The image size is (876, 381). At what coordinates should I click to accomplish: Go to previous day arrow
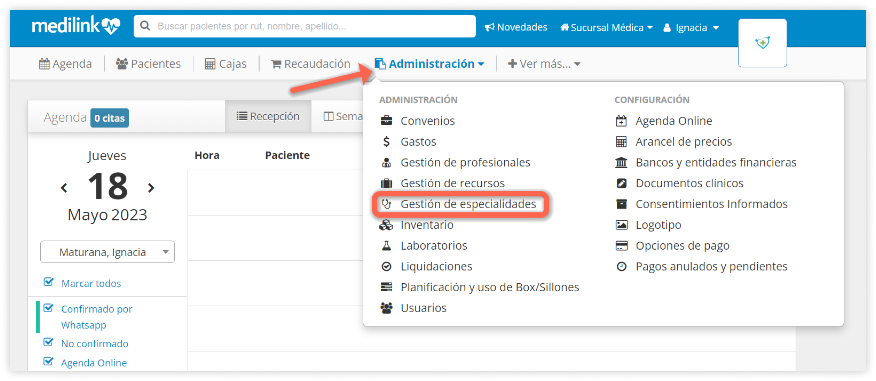tap(64, 188)
